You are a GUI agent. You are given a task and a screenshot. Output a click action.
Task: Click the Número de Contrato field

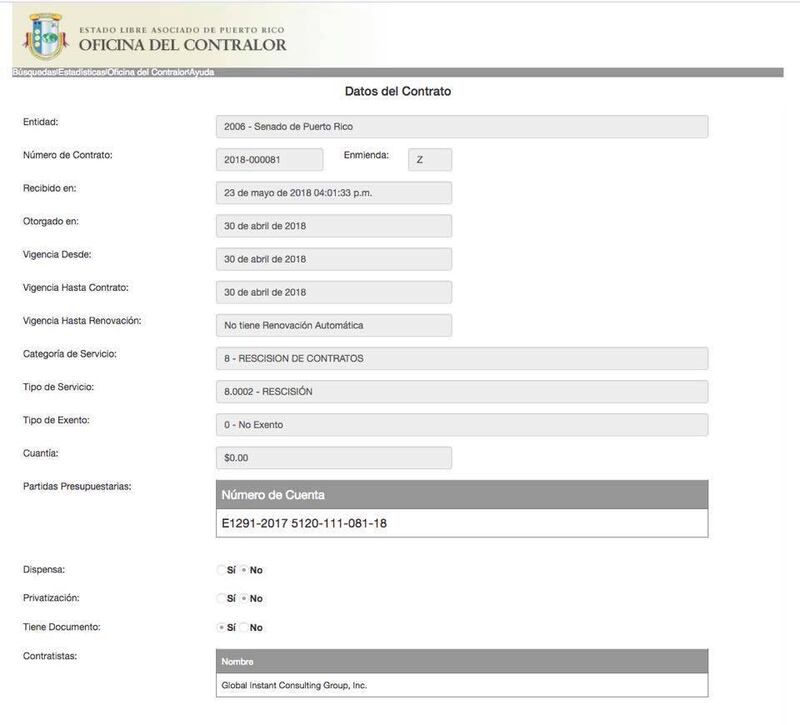tap(269, 160)
